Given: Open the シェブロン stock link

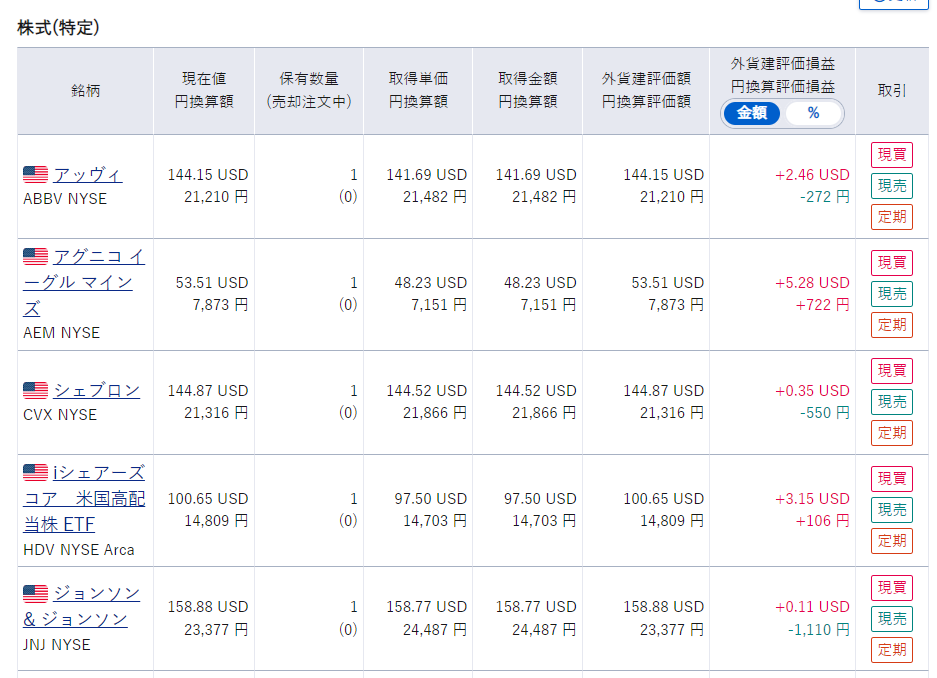Looking at the screenshot, I should pos(96,390).
